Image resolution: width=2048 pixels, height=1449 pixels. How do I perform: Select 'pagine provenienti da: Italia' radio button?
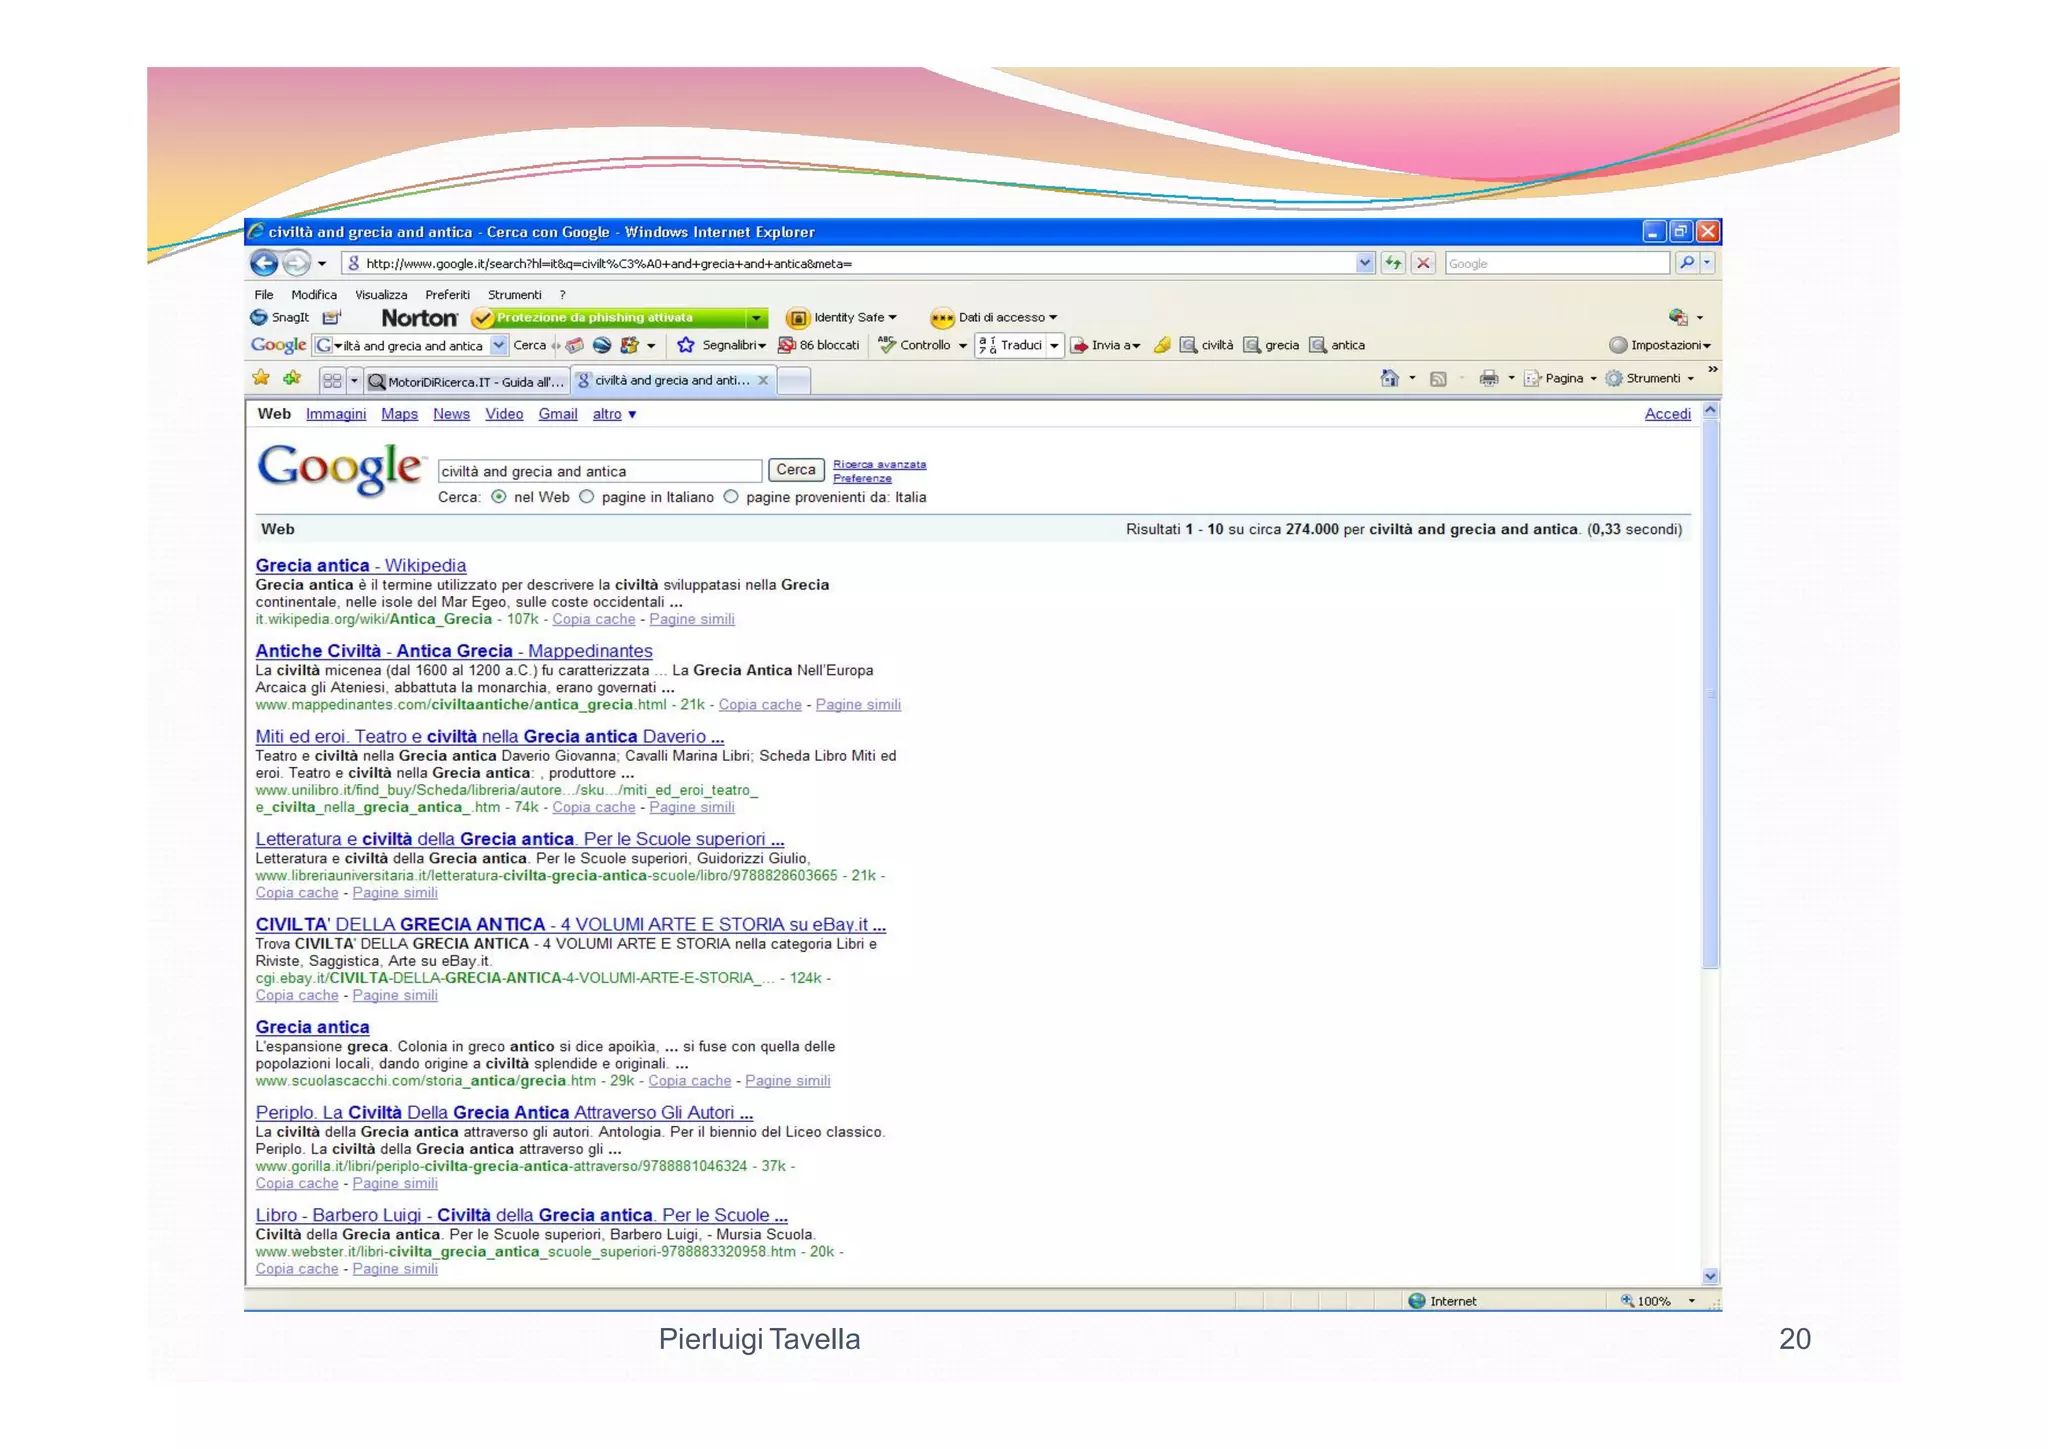point(731,497)
